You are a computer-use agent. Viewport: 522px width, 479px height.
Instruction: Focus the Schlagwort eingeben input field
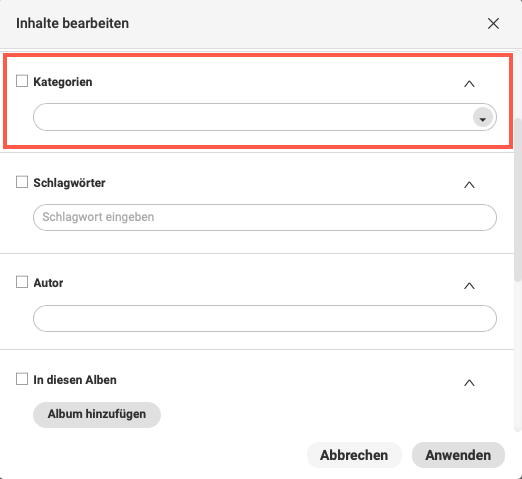265,217
